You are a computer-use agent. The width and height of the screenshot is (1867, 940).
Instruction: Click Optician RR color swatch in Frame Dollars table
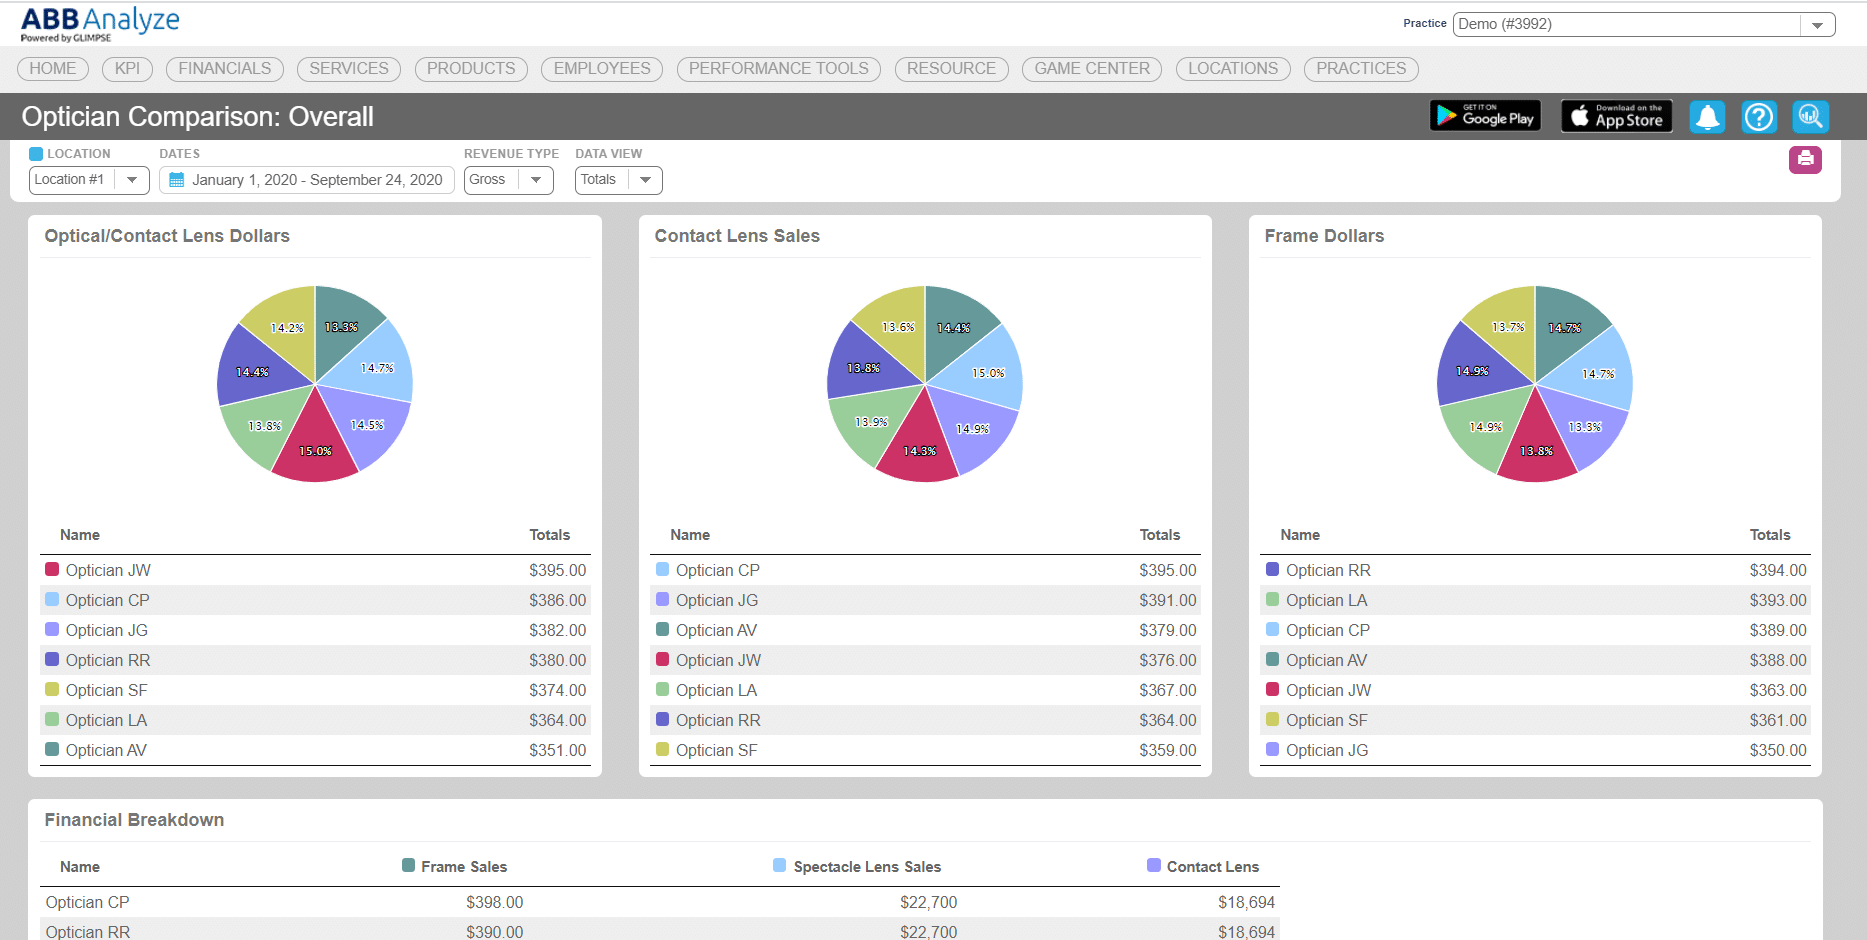(x=1272, y=569)
